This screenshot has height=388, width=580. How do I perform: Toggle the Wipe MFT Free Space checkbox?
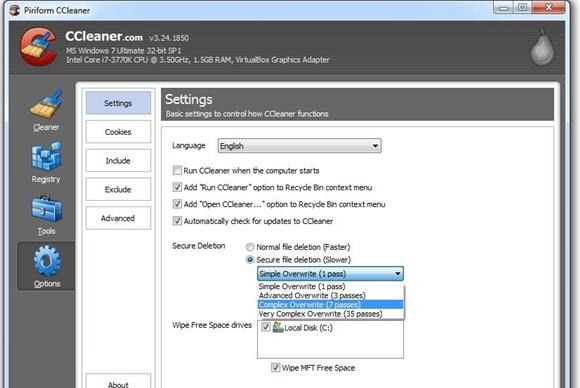point(275,368)
